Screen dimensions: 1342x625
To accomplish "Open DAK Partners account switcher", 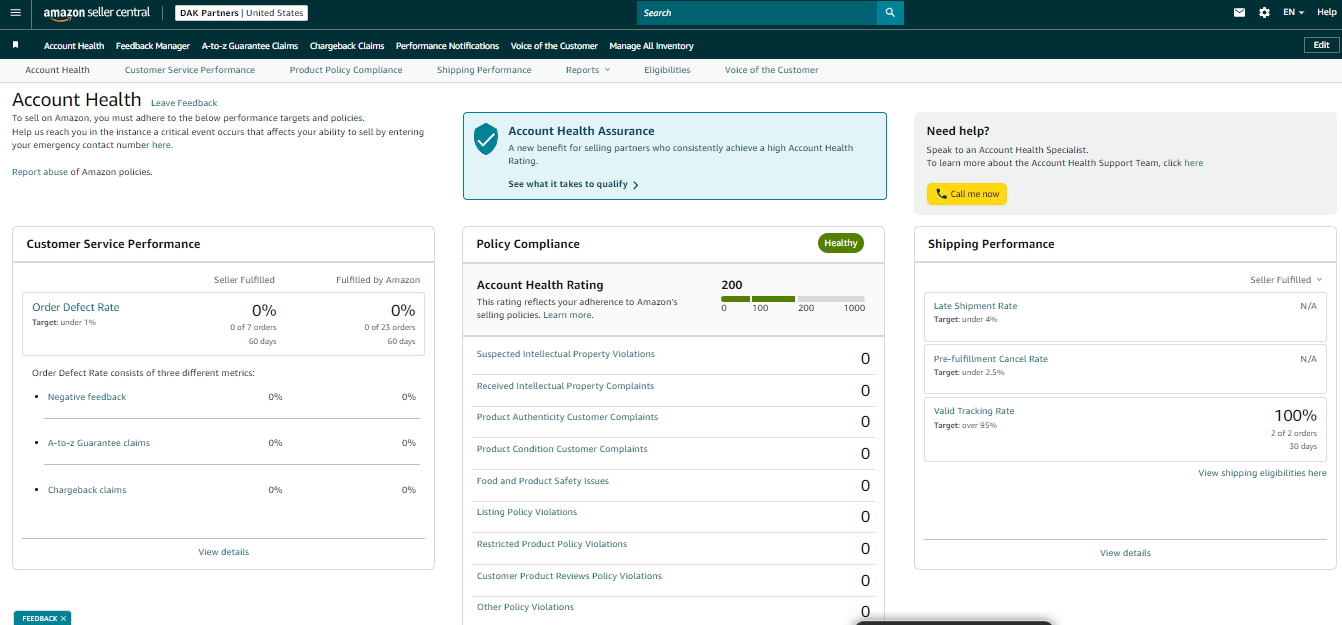I will (x=242, y=13).
